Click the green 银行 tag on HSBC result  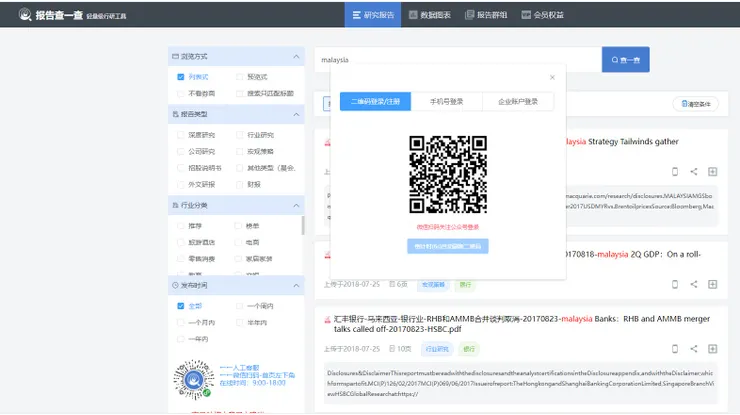[469, 349]
